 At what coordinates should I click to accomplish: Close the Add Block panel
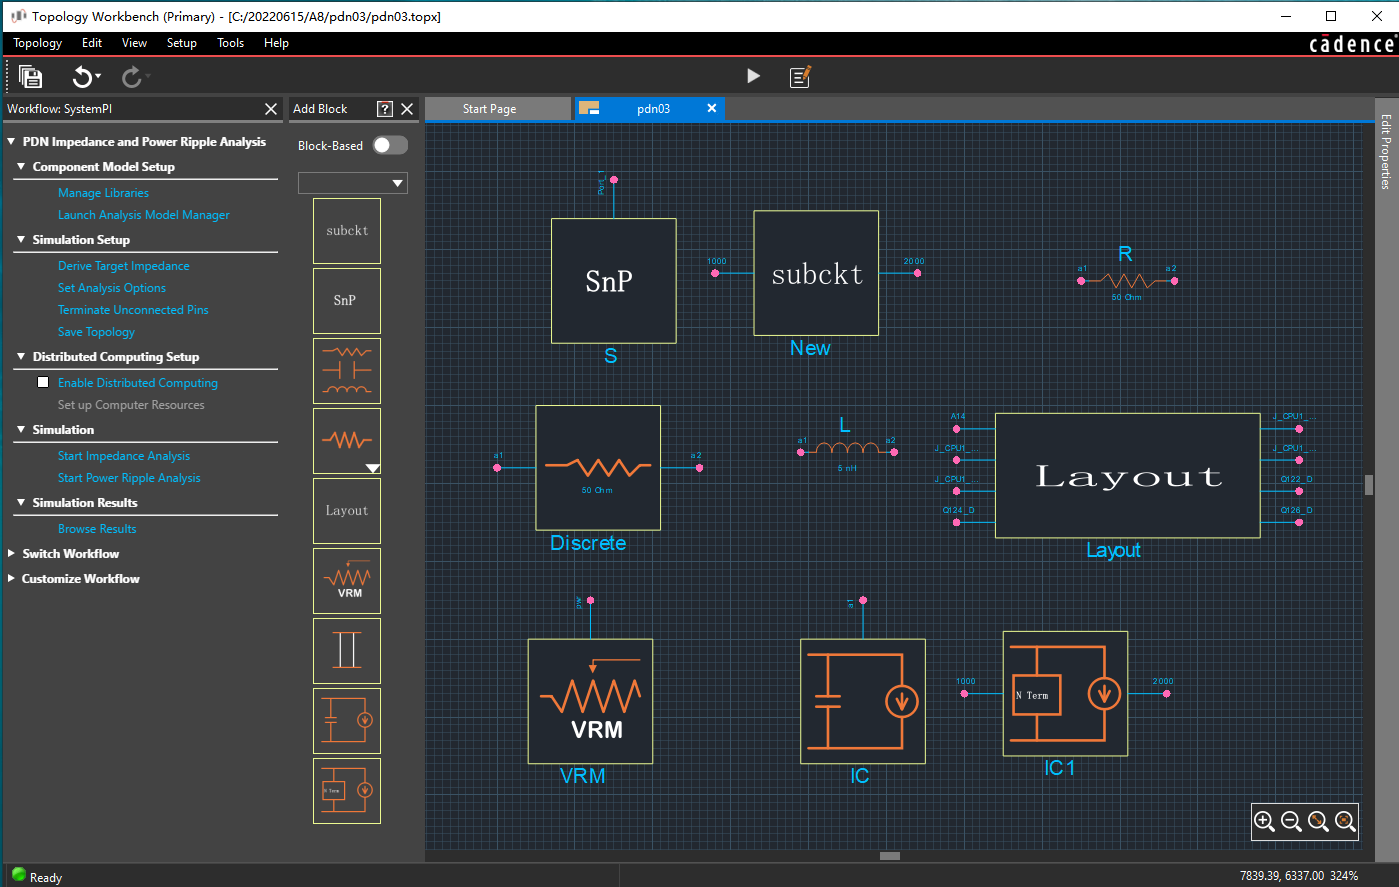click(407, 109)
